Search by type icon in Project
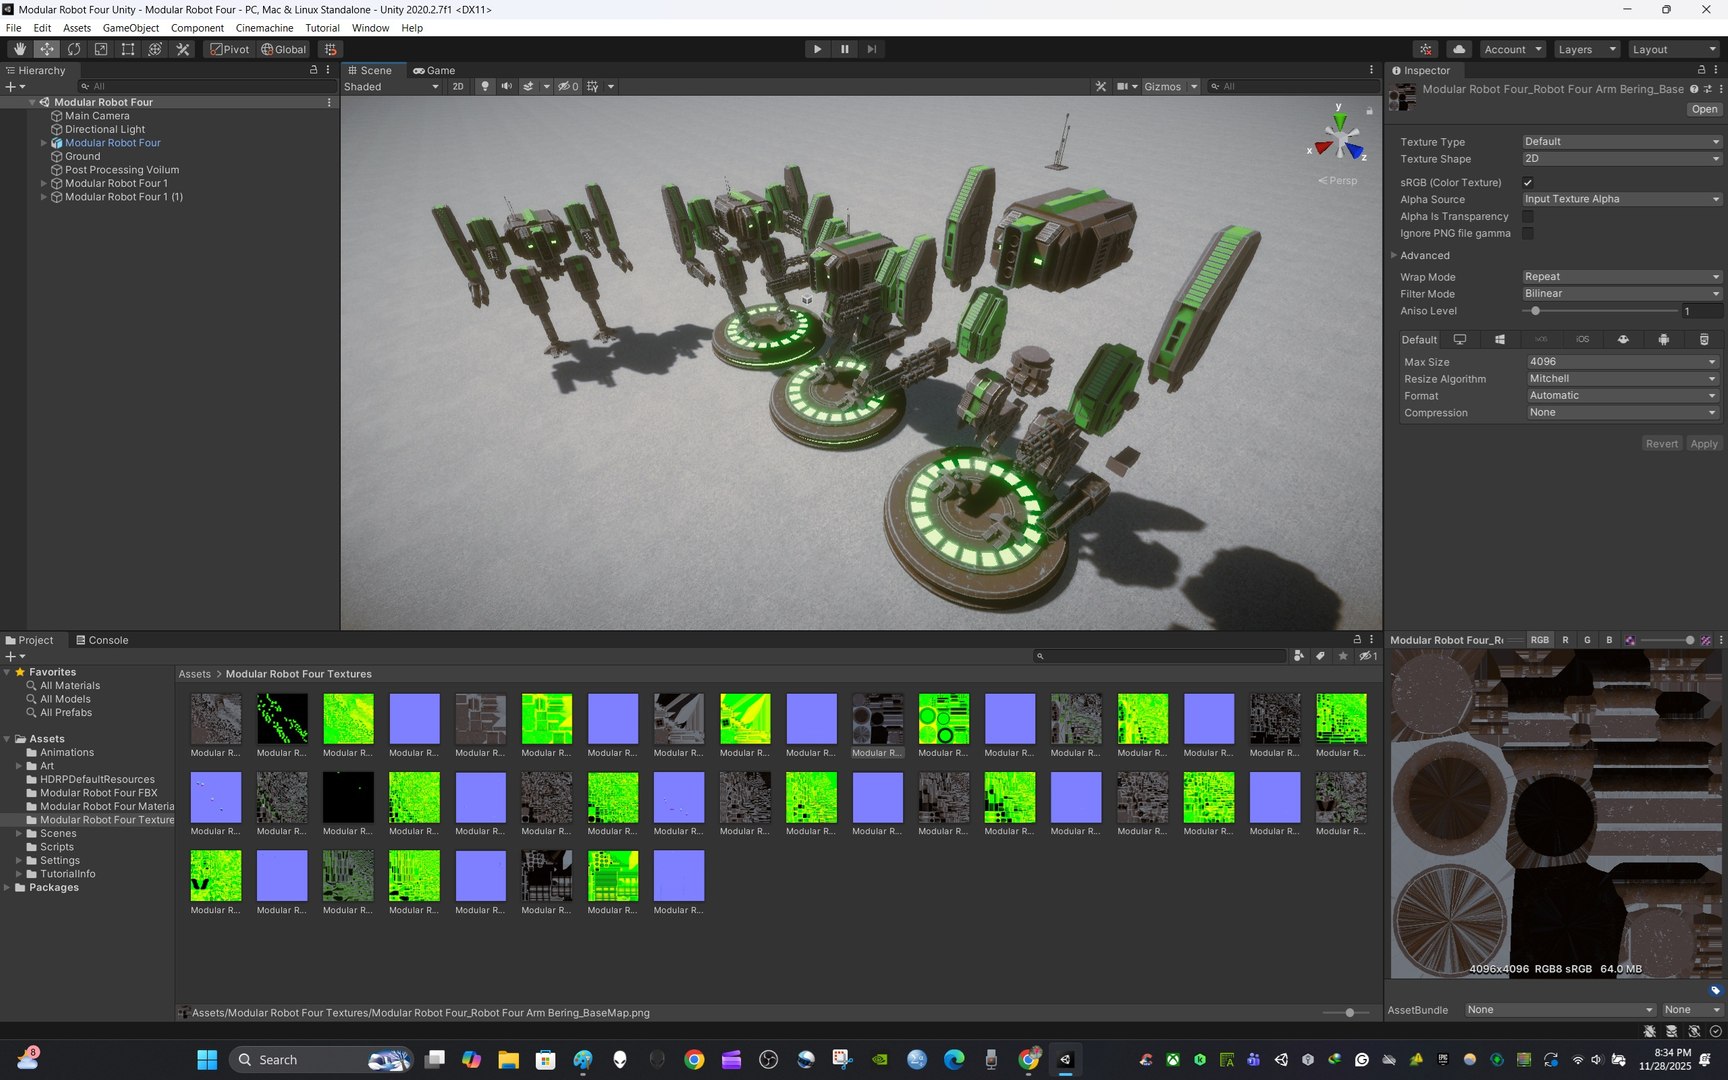The image size is (1728, 1080). click(x=1298, y=657)
